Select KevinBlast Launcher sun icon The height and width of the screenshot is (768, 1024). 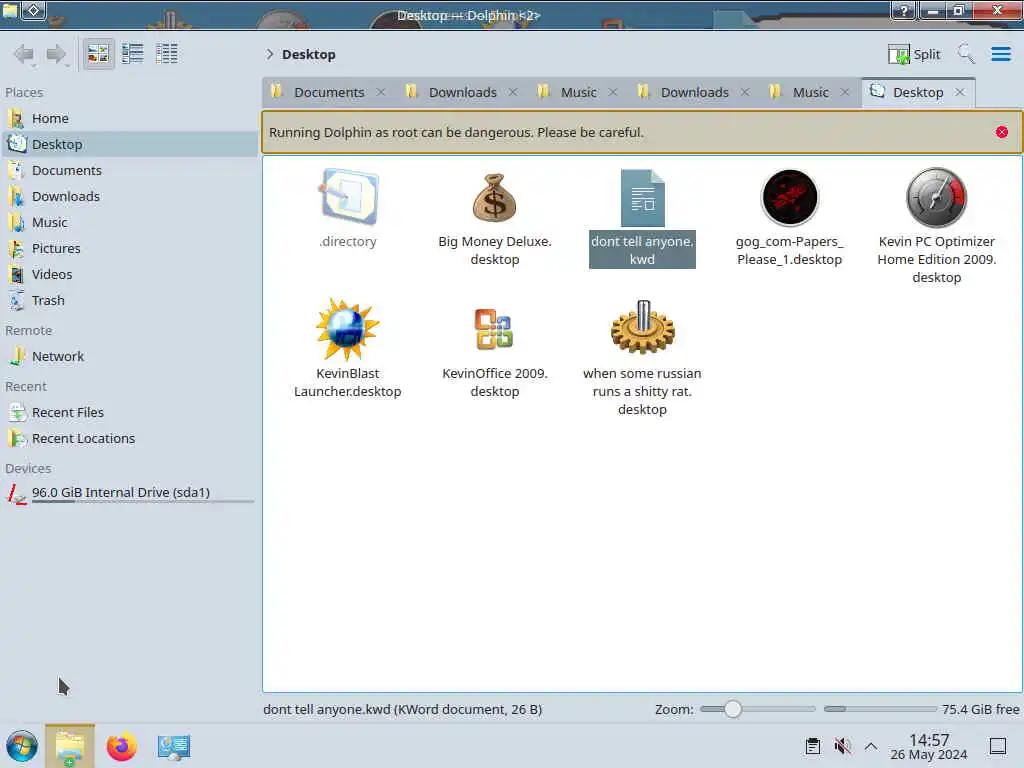(x=347, y=329)
